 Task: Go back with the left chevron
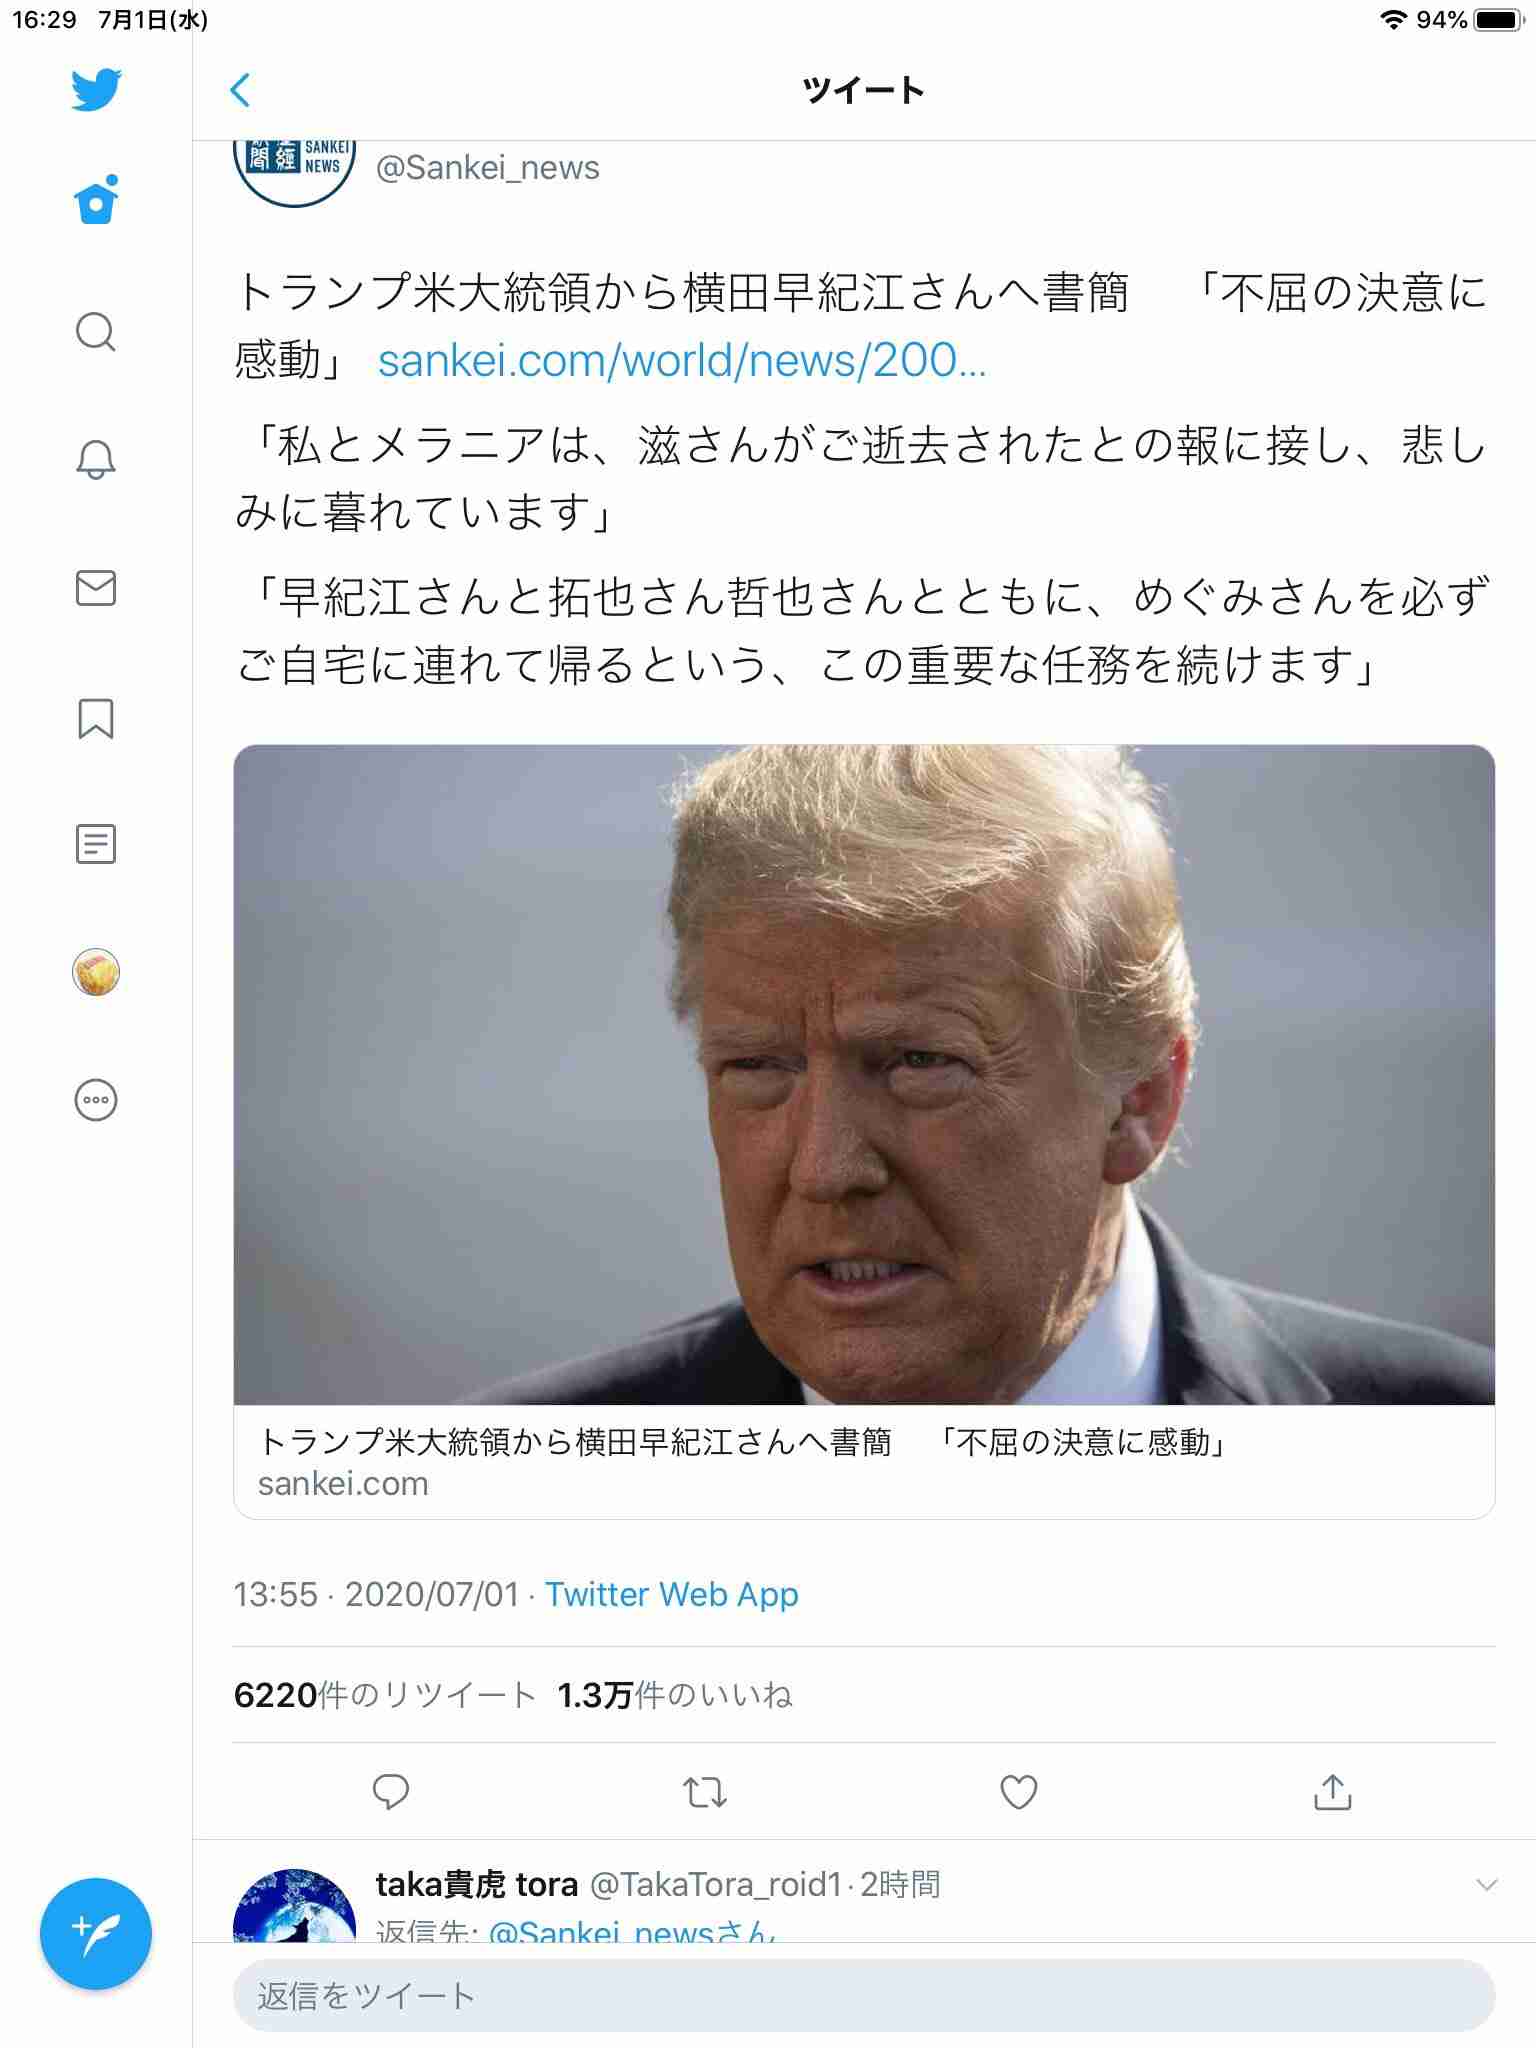240,90
